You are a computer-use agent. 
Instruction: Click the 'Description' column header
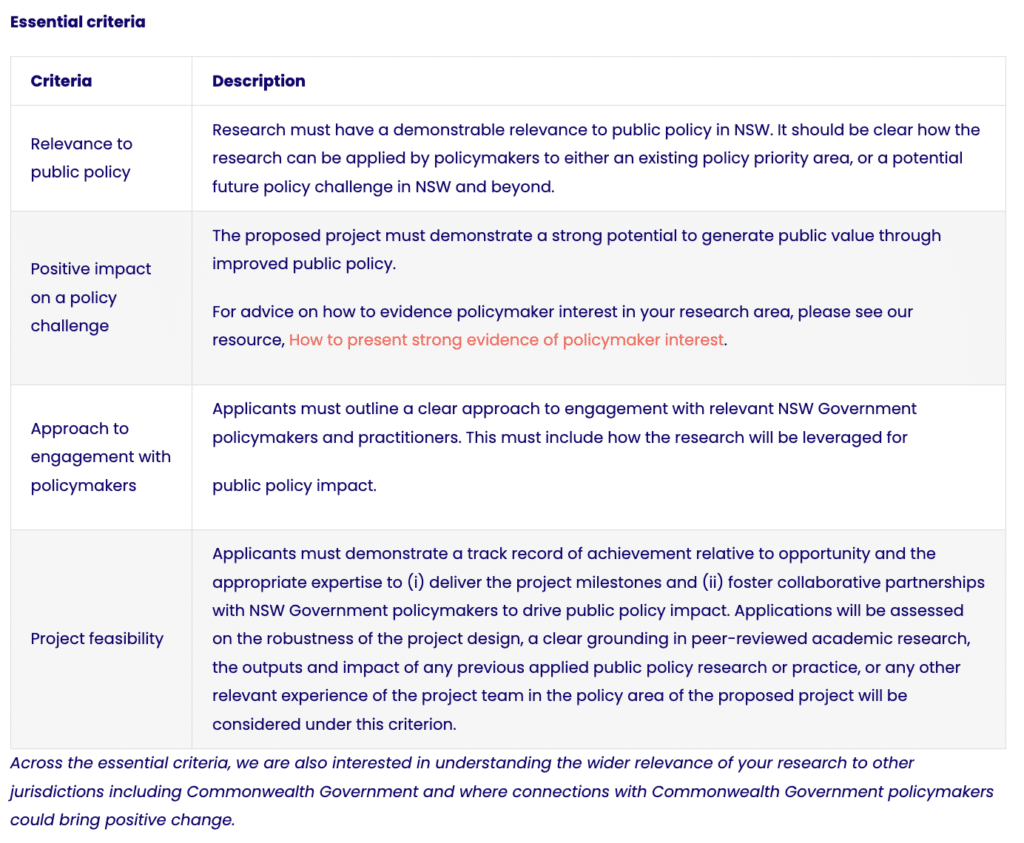[x=259, y=81]
